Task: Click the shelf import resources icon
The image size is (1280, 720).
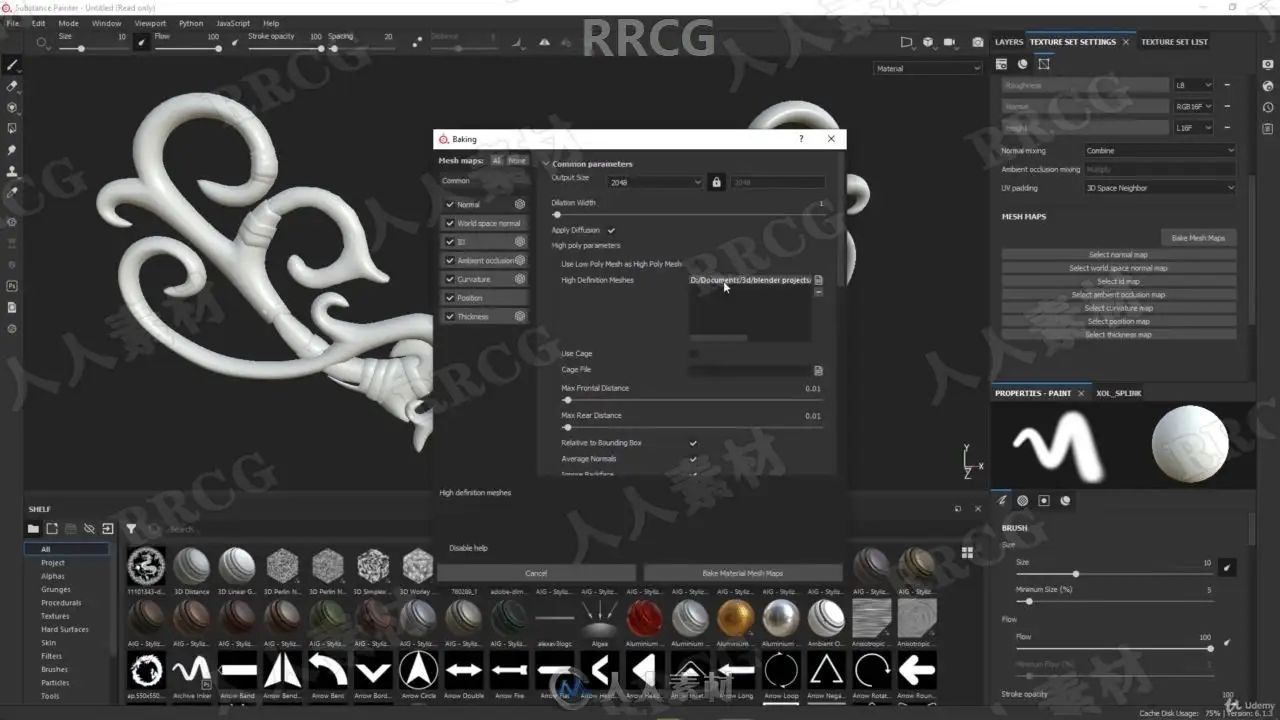Action: [107, 529]
